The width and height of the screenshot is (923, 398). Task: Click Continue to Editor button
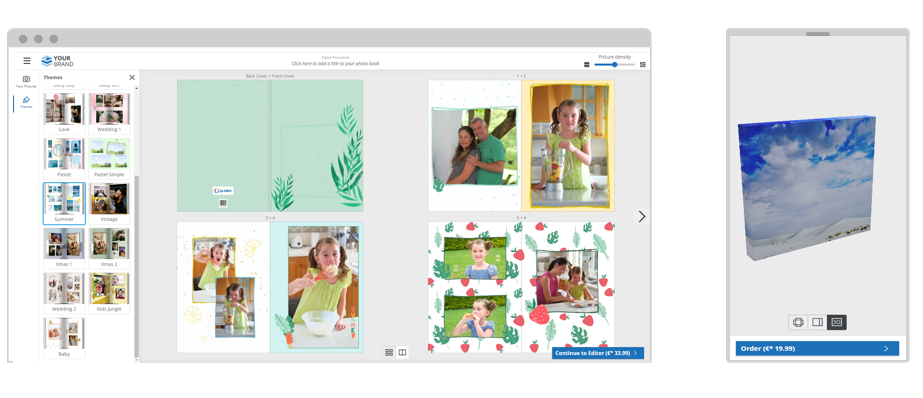(x=597, y=353)
